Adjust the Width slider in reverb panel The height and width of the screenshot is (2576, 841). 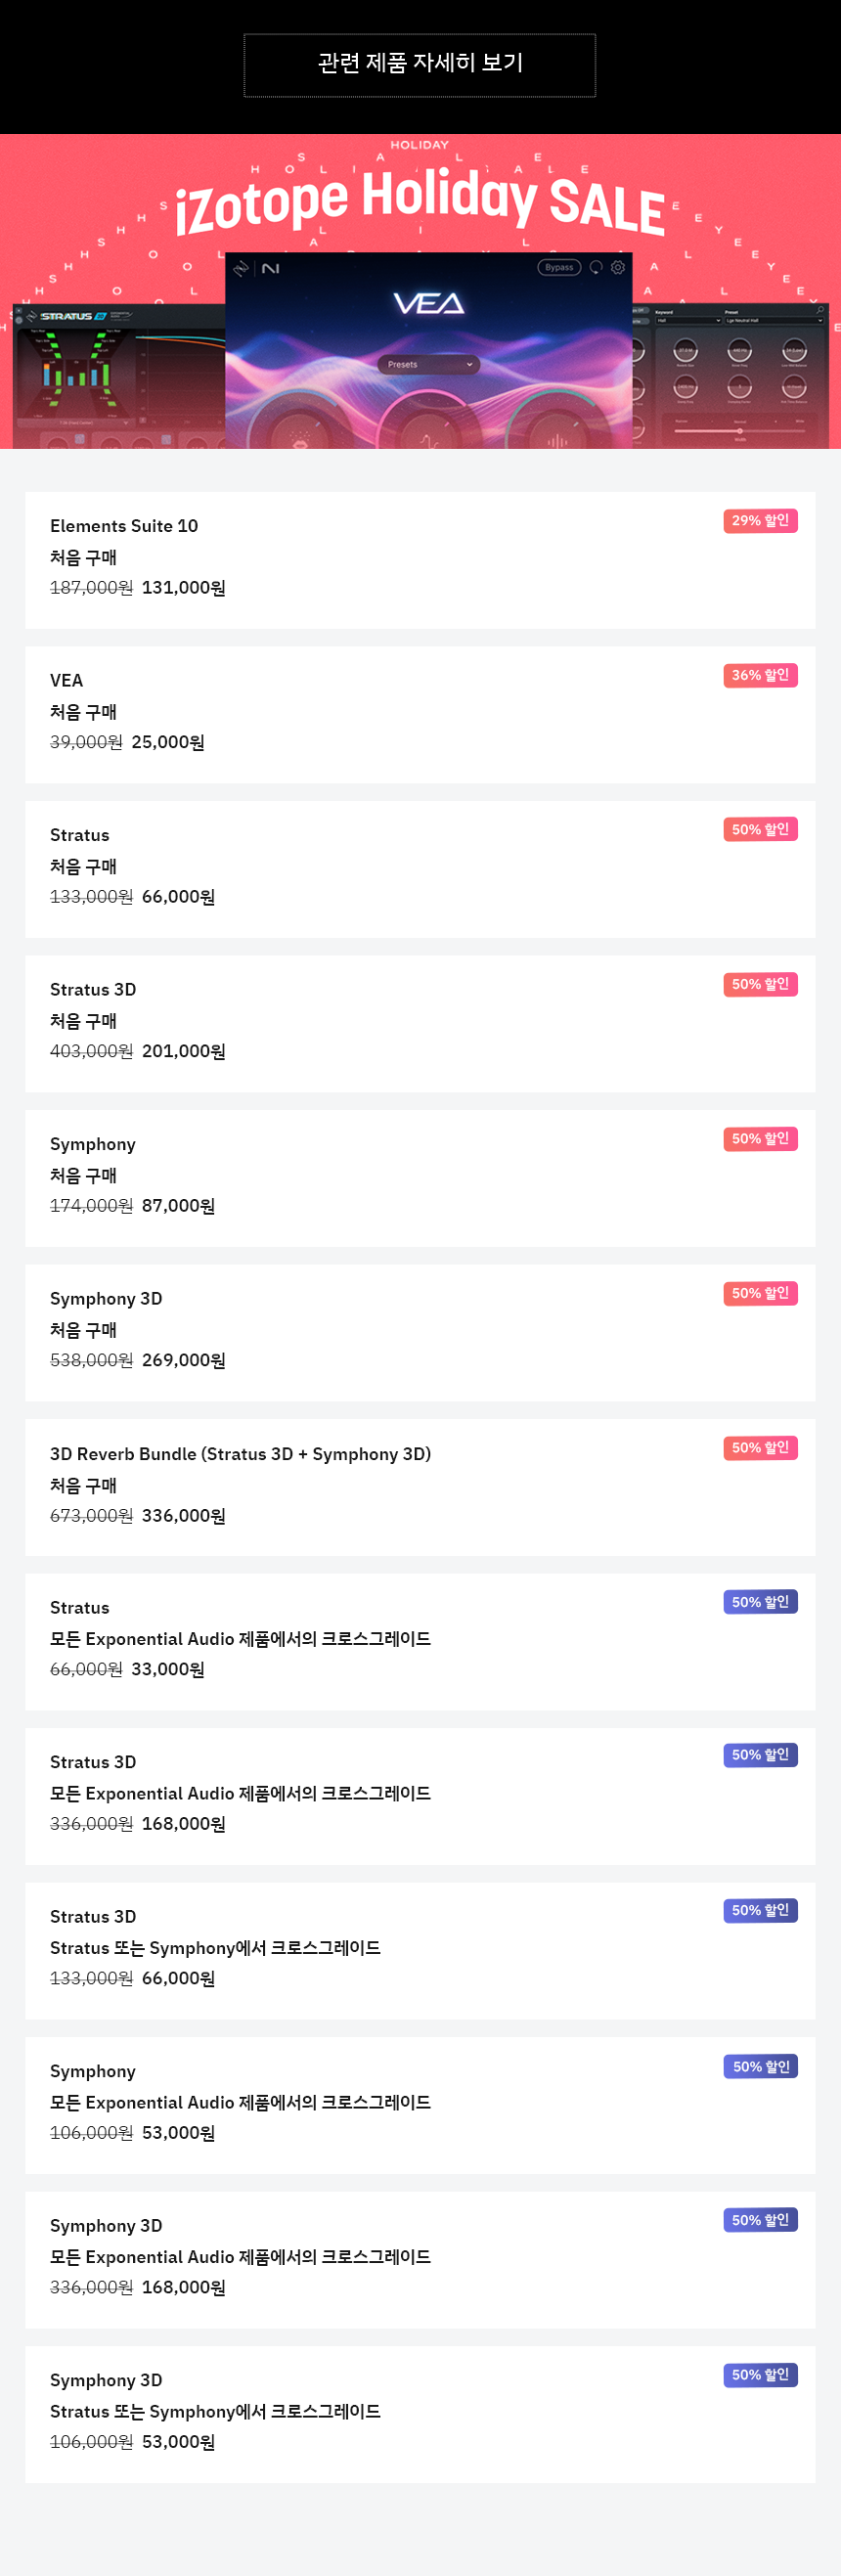coord(740,431)
